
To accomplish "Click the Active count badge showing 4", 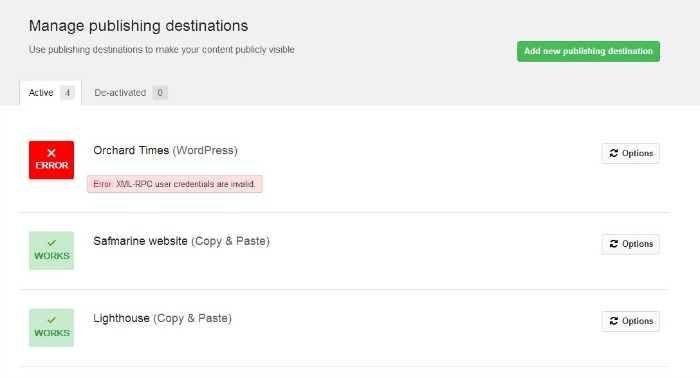I will pos(67,93).
